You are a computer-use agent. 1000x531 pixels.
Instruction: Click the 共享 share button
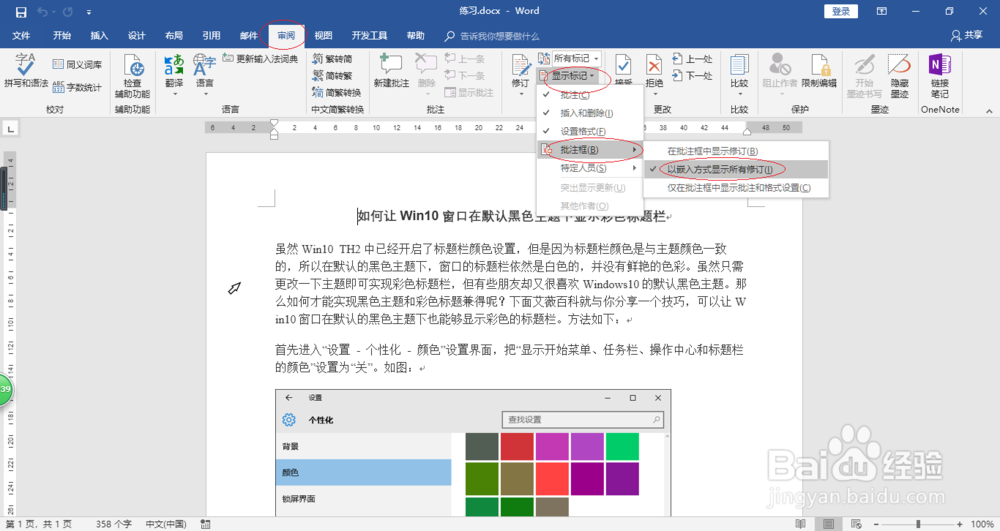(967, 36)
